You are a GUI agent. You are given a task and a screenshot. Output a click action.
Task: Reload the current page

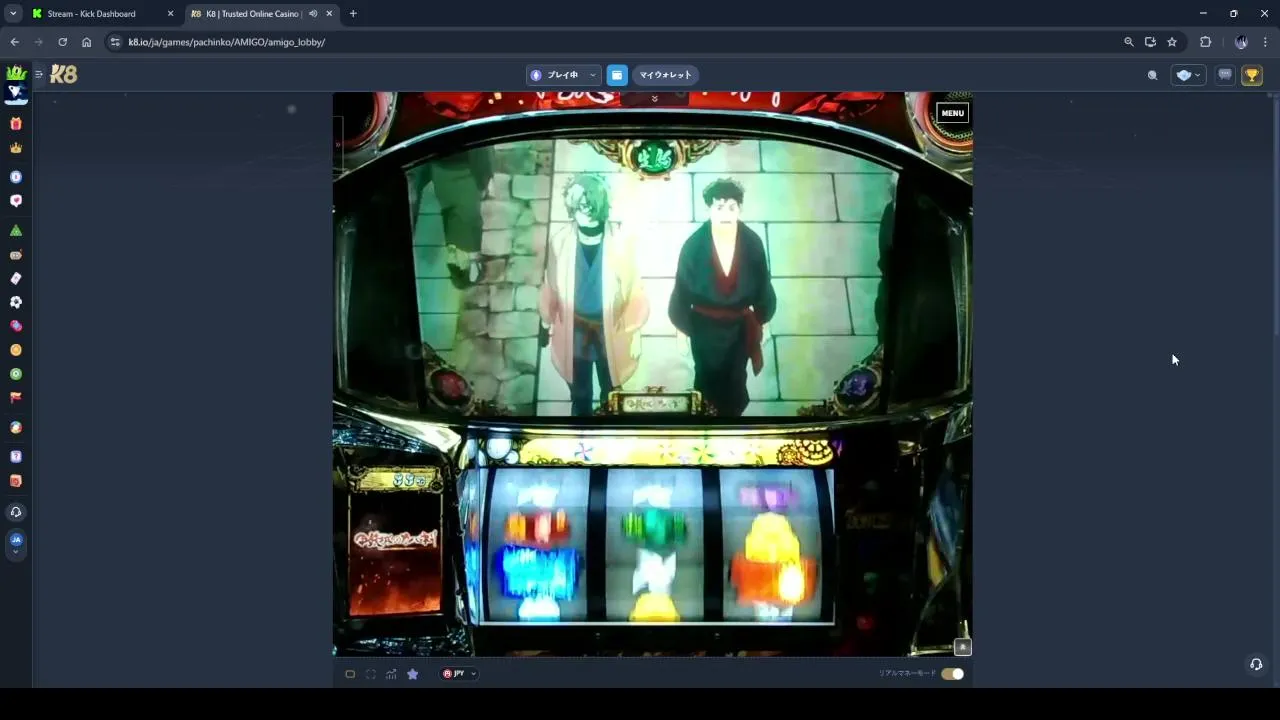click(x=62, y=42)
